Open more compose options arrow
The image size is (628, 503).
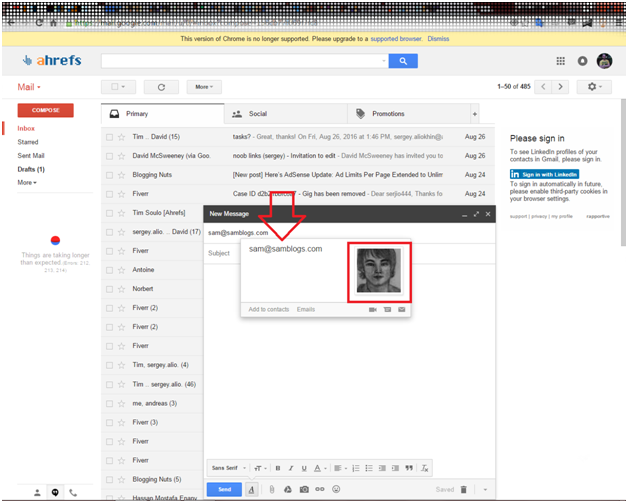[485, 489]
